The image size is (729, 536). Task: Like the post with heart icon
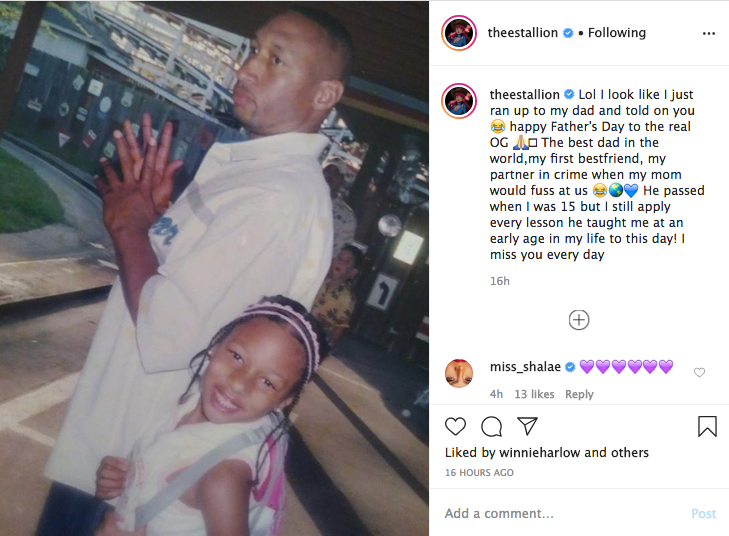click(455, 426)
